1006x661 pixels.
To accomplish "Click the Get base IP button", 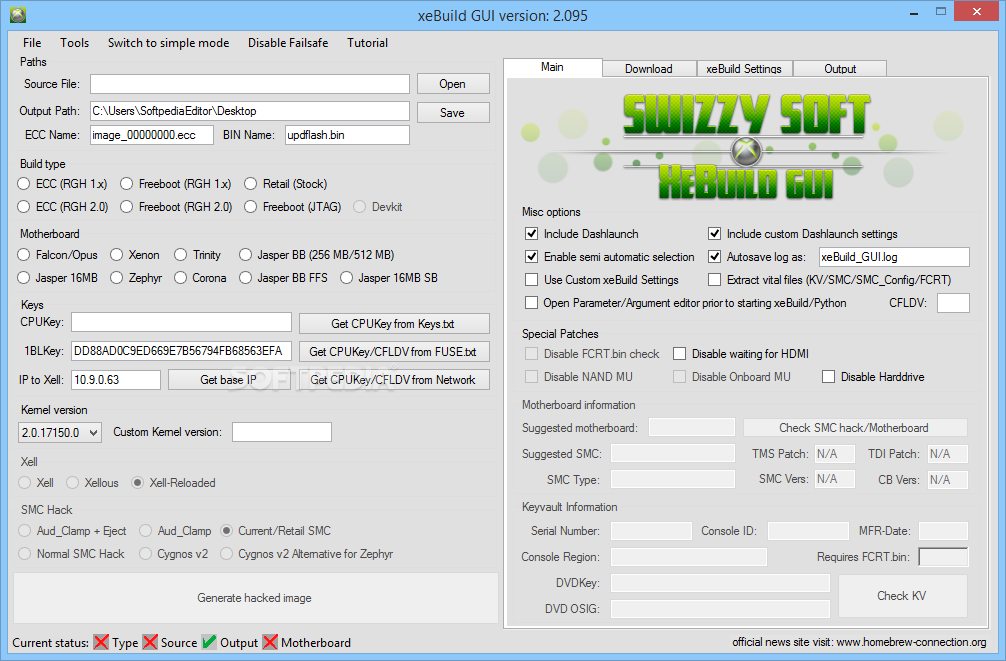I will click(228, 380).
